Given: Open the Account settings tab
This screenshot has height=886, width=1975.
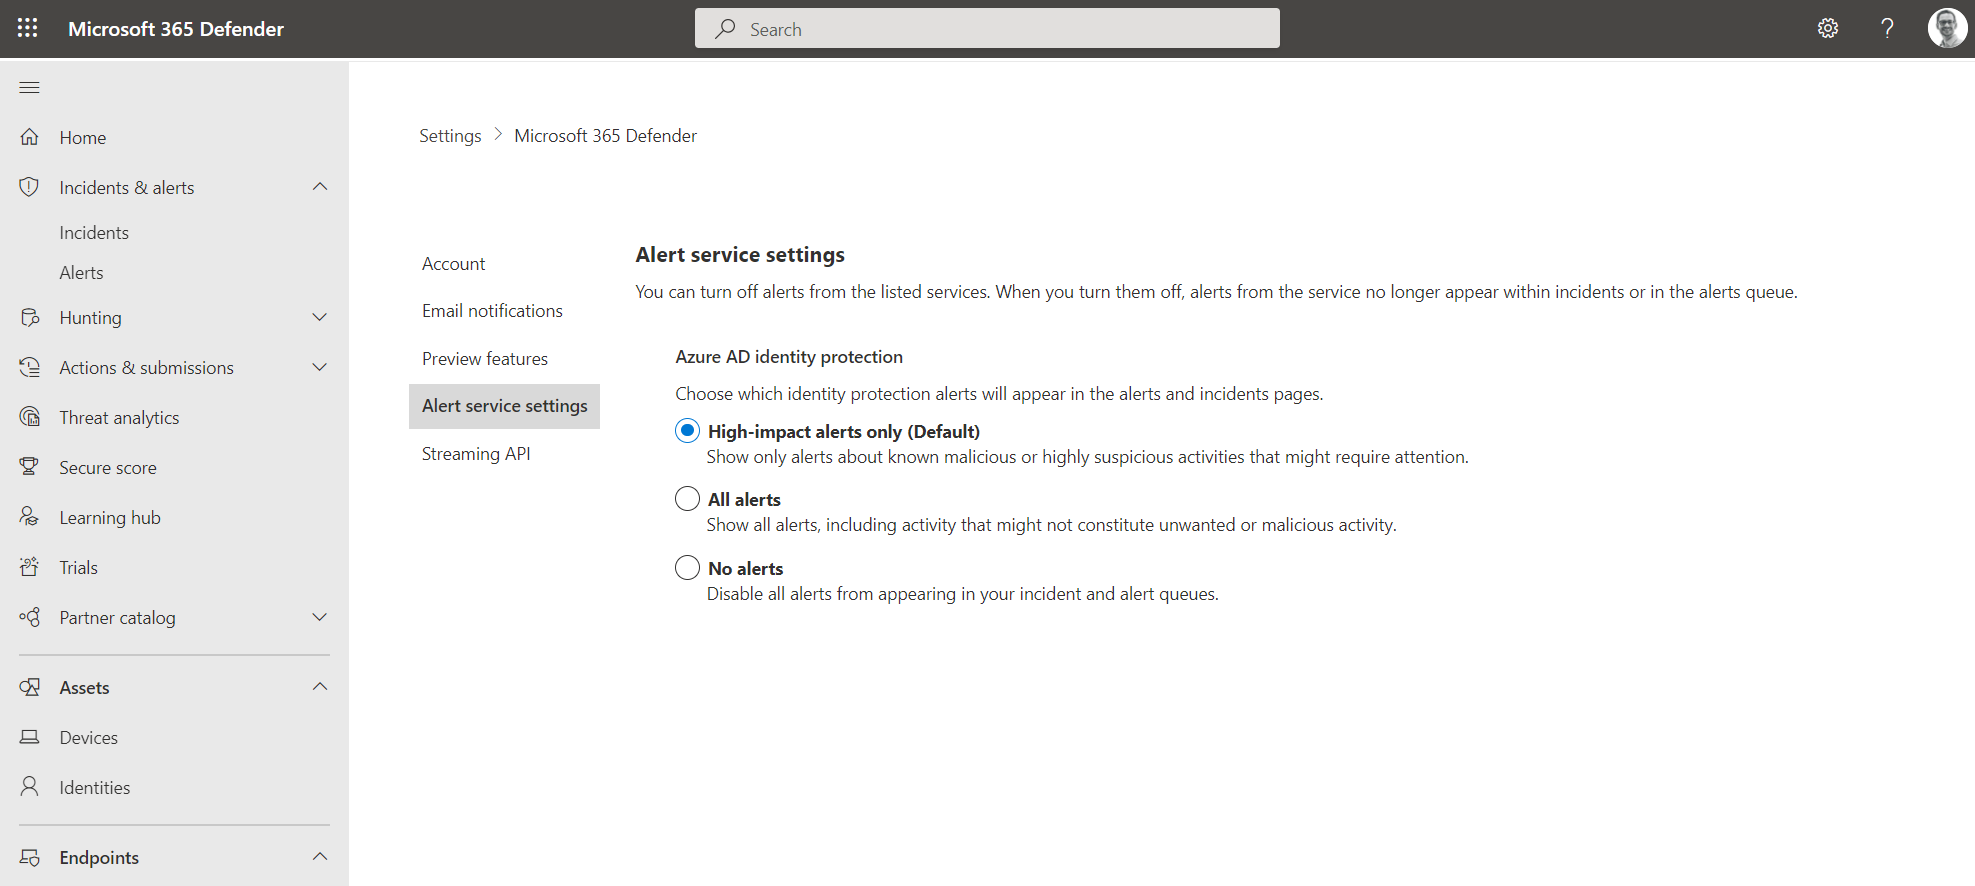Looking at the screenshot, I should (453, 263).
